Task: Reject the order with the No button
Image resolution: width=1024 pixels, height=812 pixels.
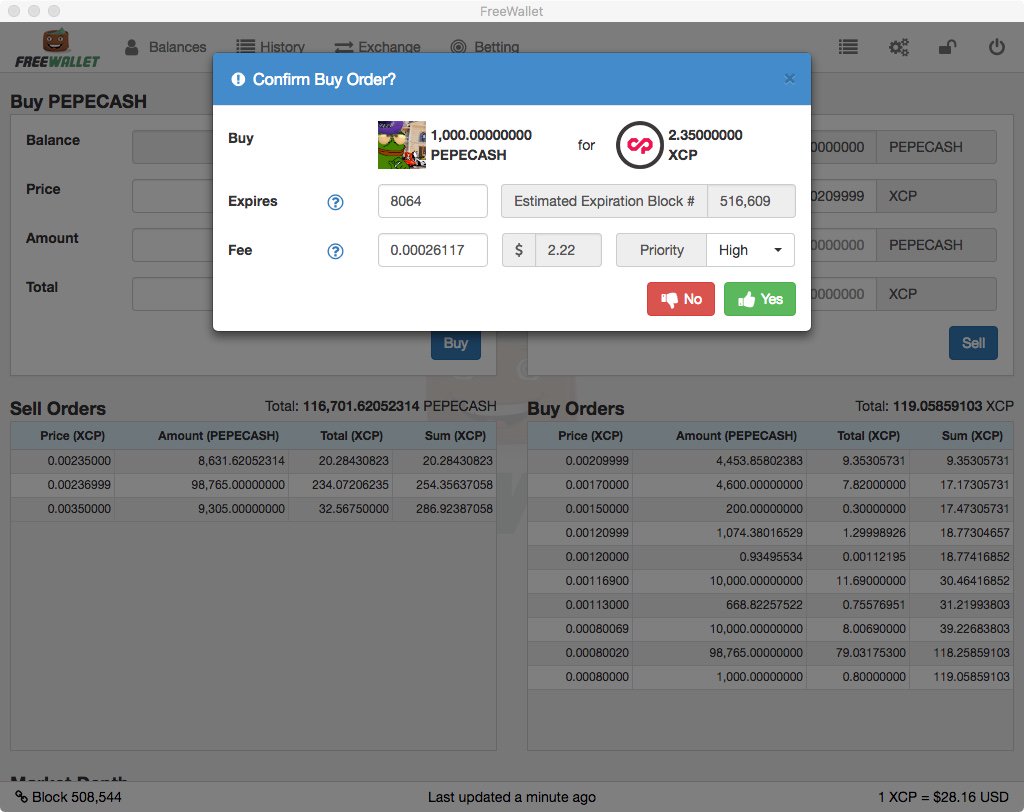Action: coord(680,299)
